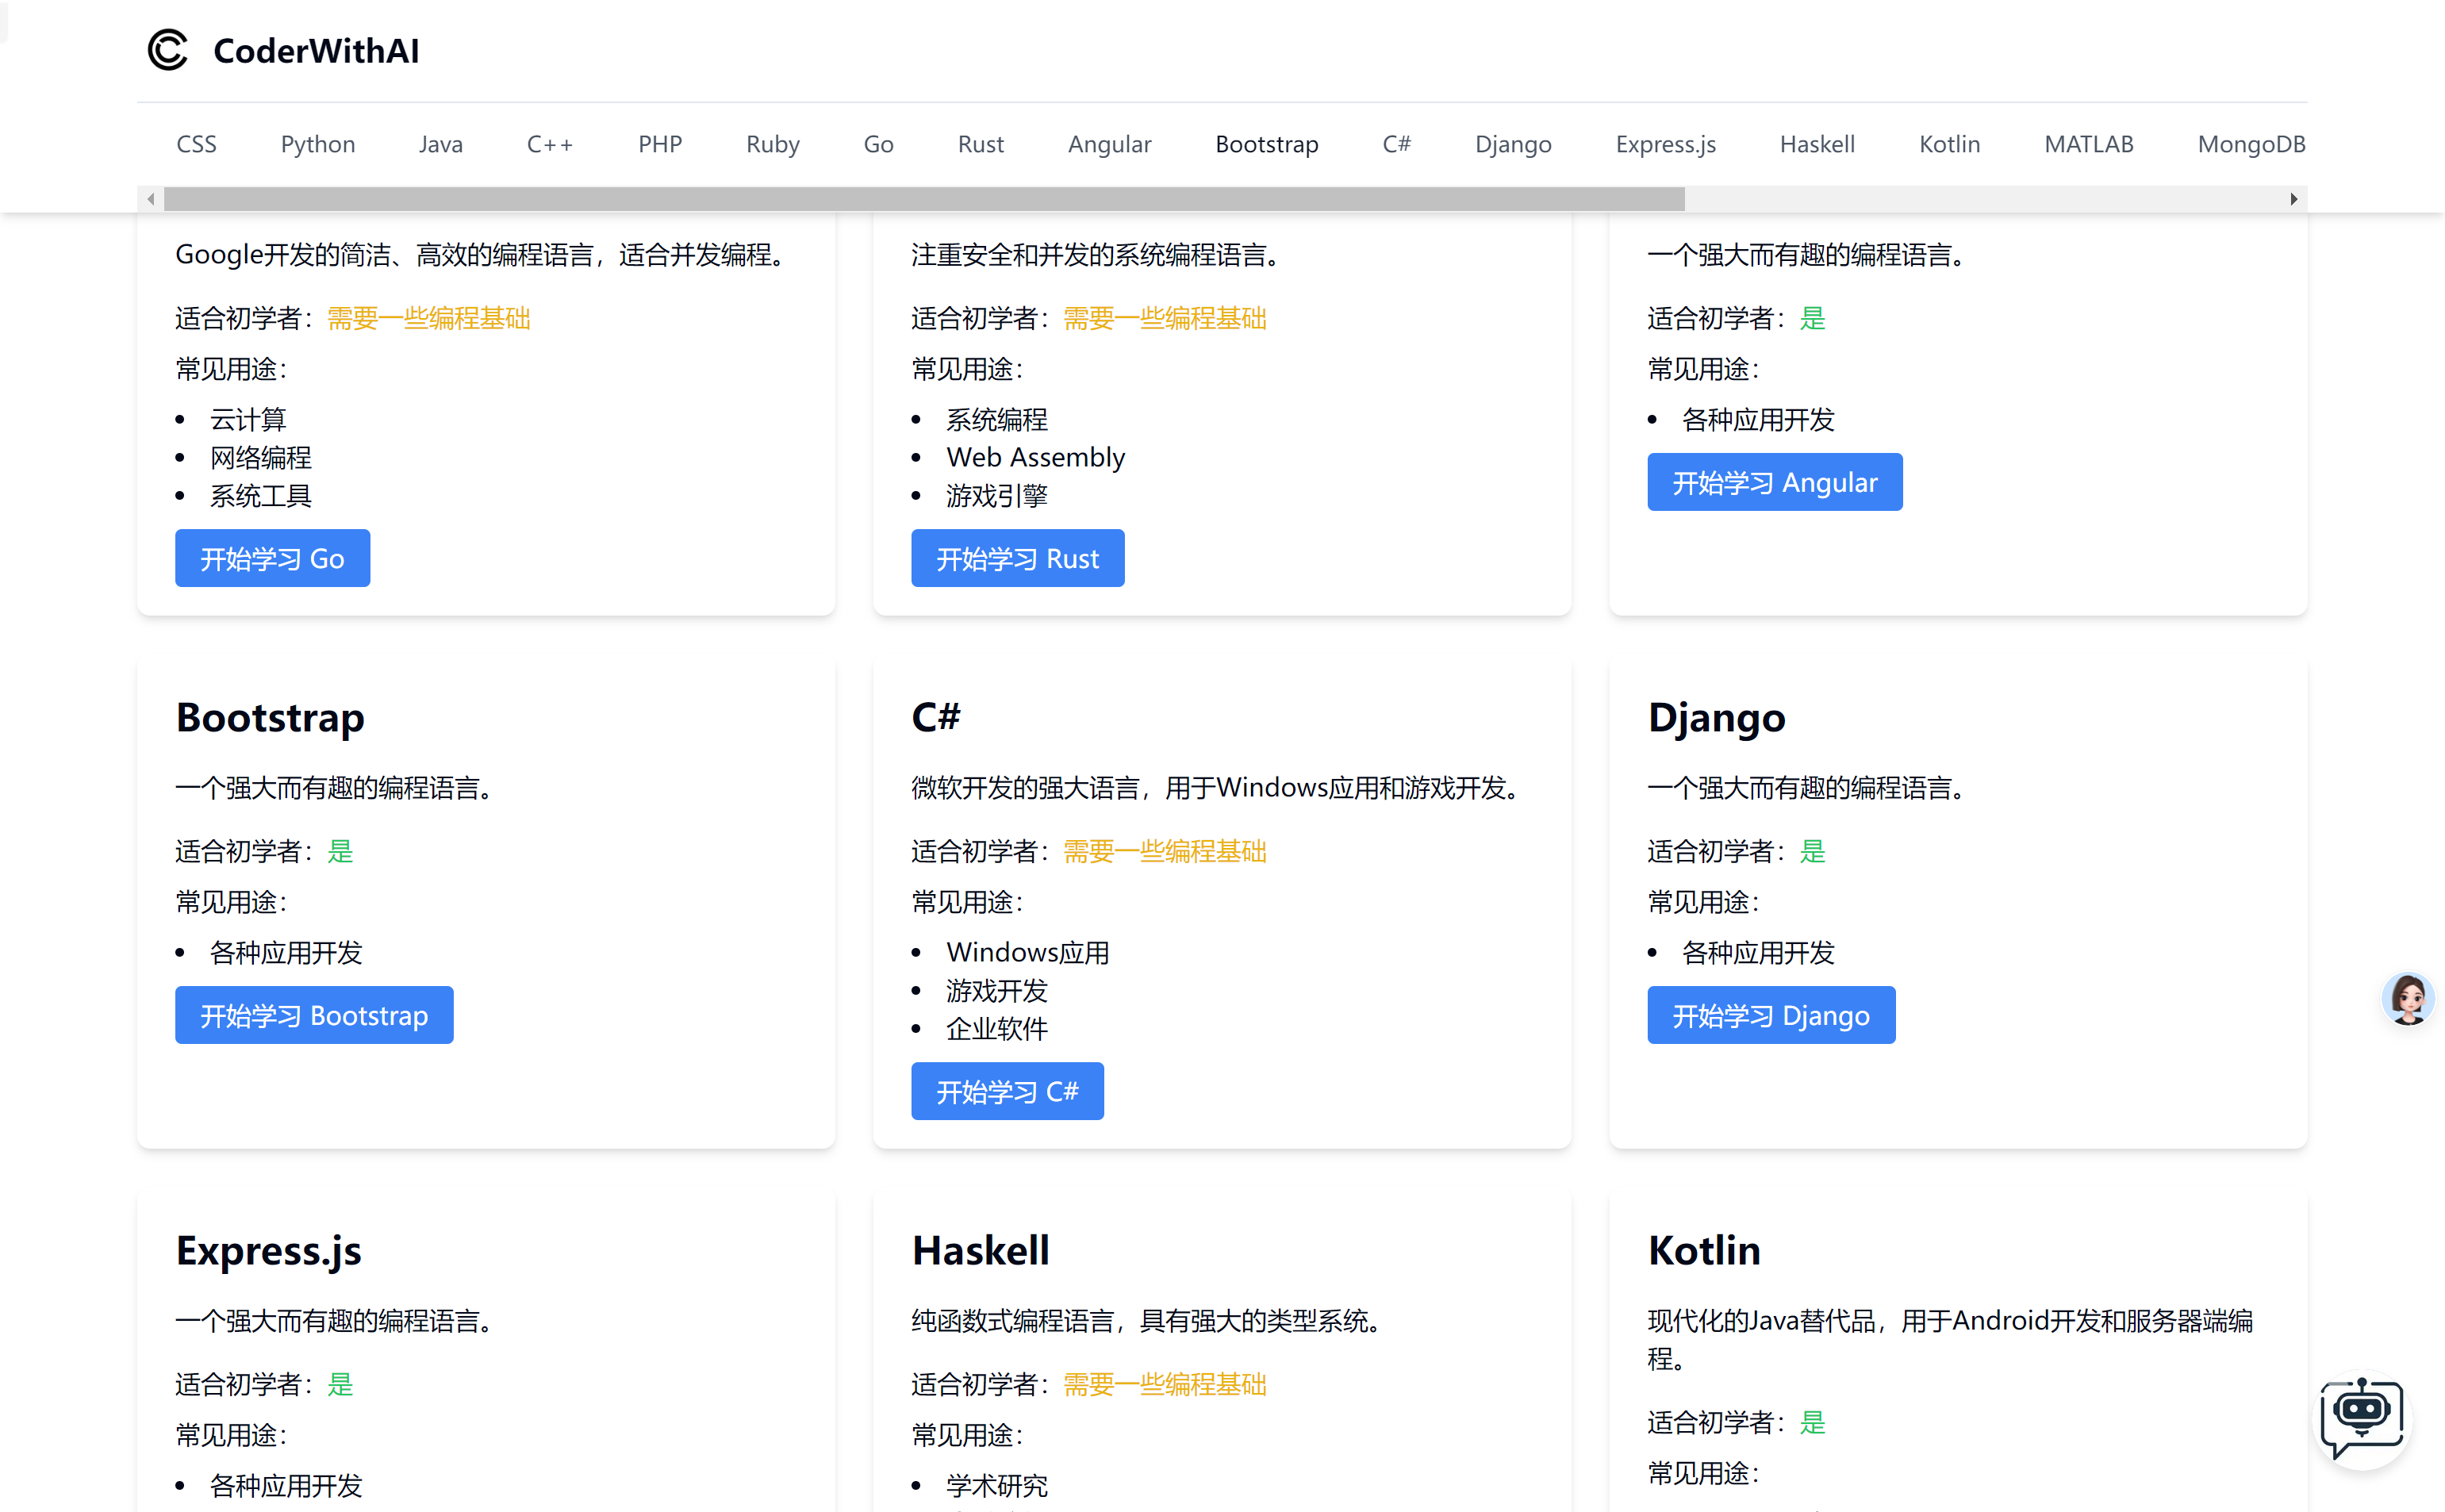This screenshot has height=1512, width=2445.
Task: Click 需要一些编程基础 in the Rust card
Action: [x=1165, y=318]
